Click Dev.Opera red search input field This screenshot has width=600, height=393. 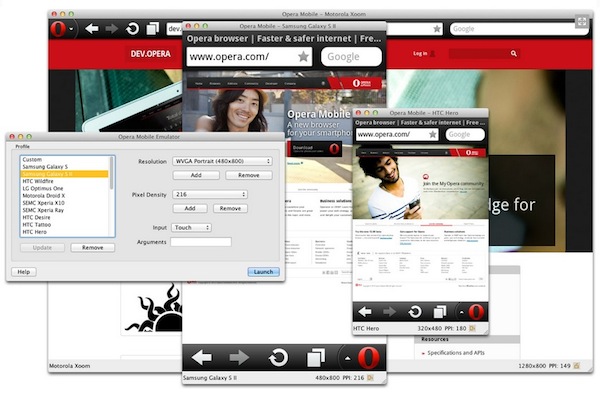pos(478,54)
